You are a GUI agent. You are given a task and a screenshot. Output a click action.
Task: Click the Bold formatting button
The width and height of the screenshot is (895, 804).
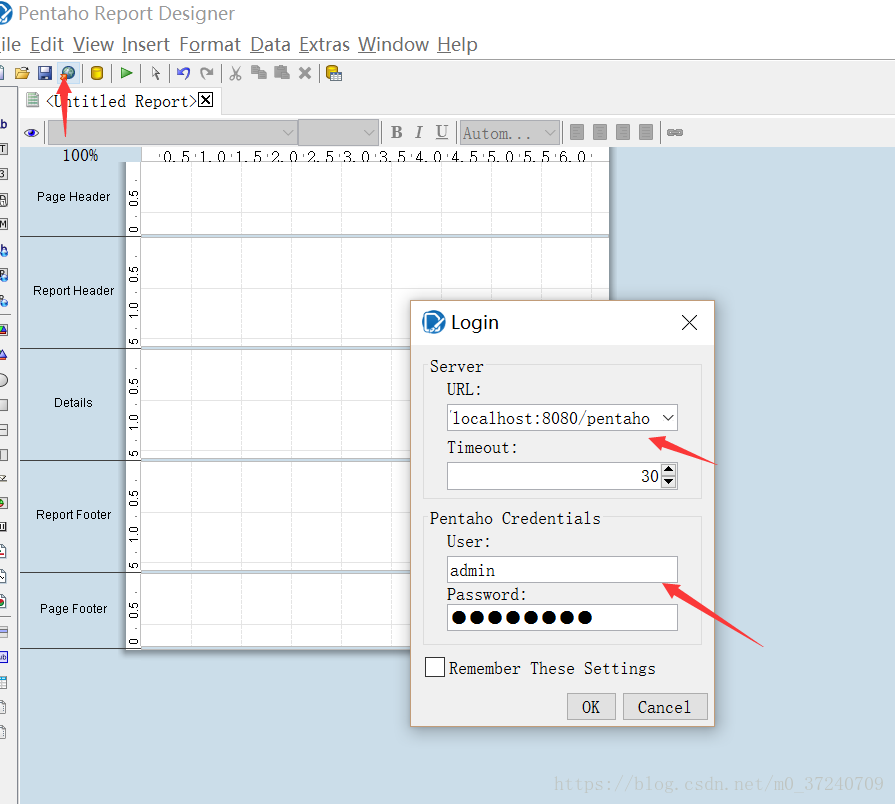(x=397, y=132)
